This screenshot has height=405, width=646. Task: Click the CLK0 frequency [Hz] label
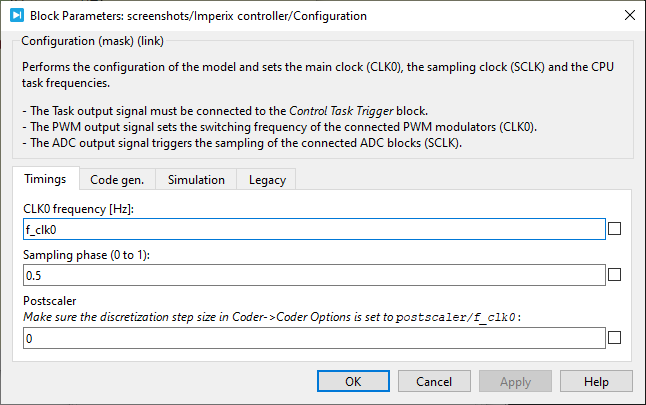(x=79, y=208)
